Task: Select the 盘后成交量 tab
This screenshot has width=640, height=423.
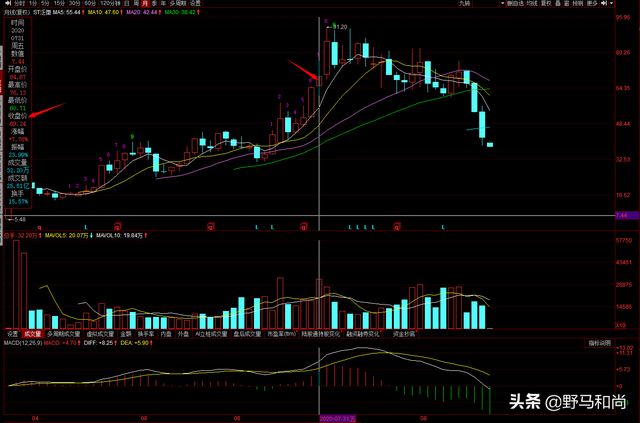Action: click(247, 334)
